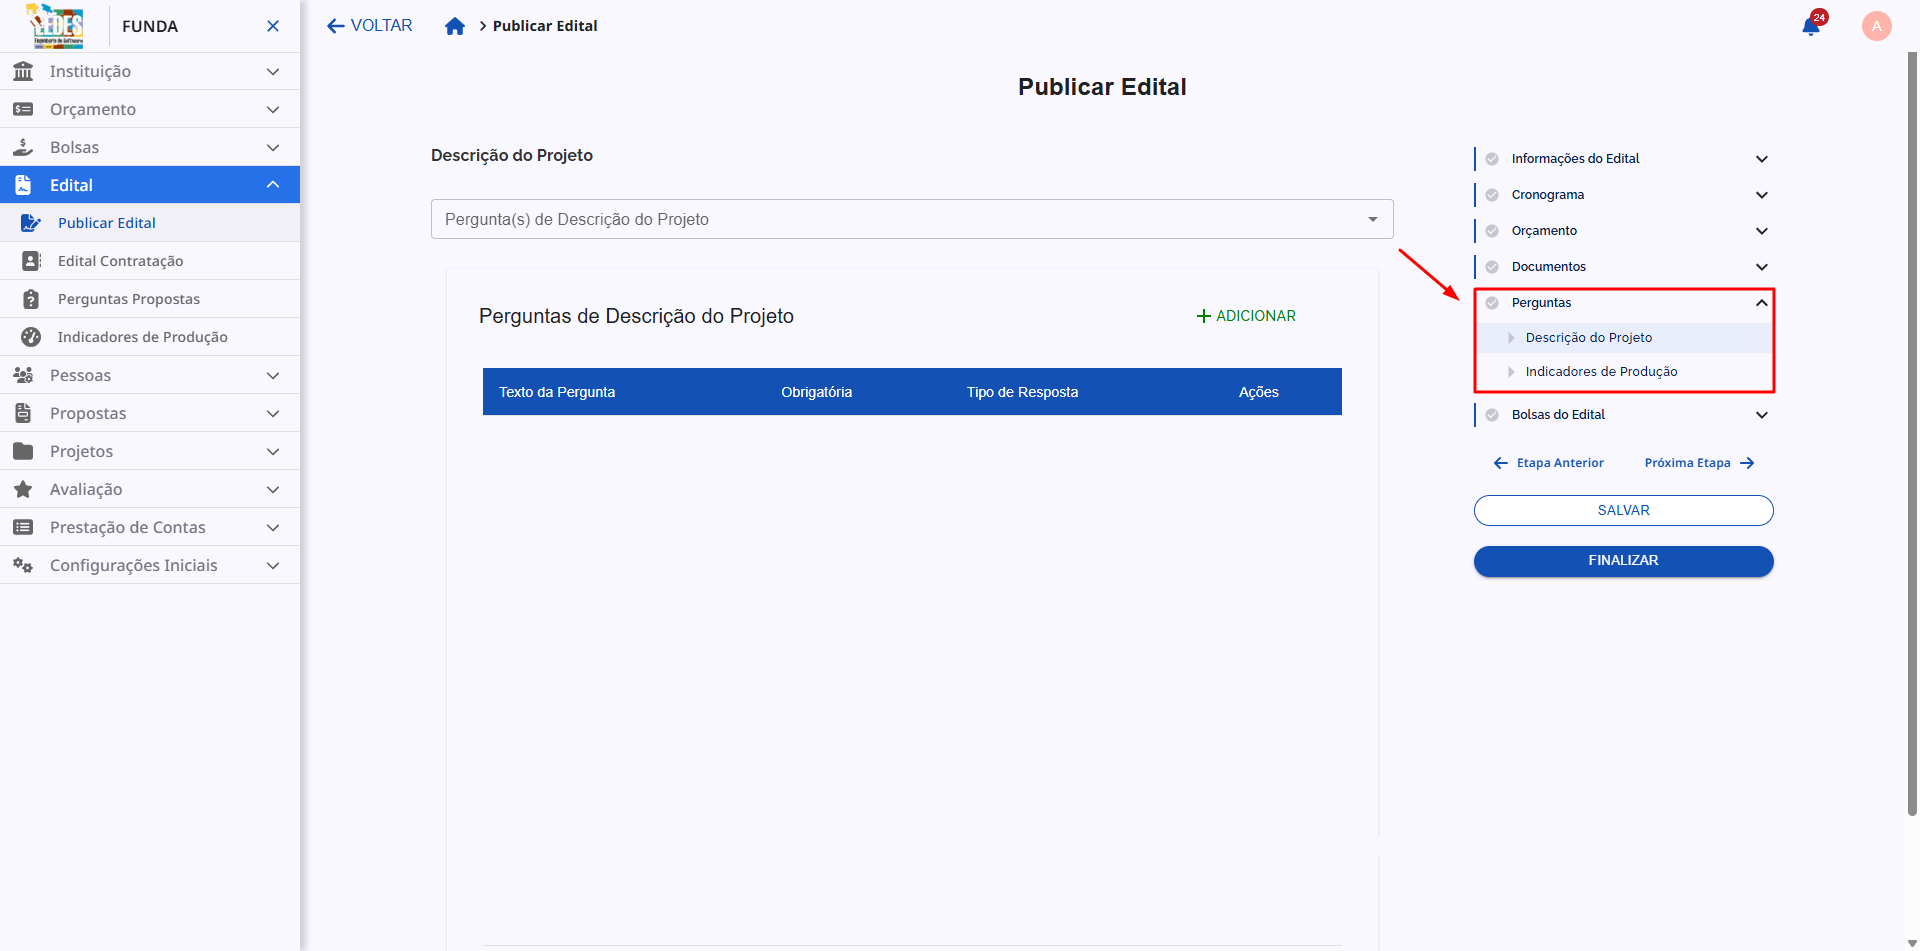Collapse the Perguntas section chevron

tap(1761, 302)
